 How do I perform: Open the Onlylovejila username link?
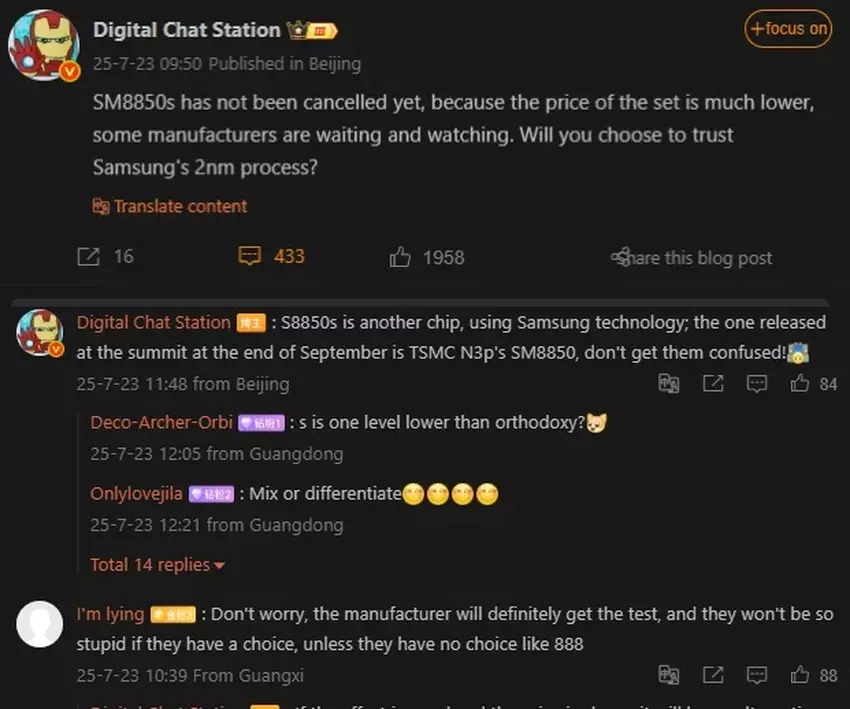[x=136, y=494]
